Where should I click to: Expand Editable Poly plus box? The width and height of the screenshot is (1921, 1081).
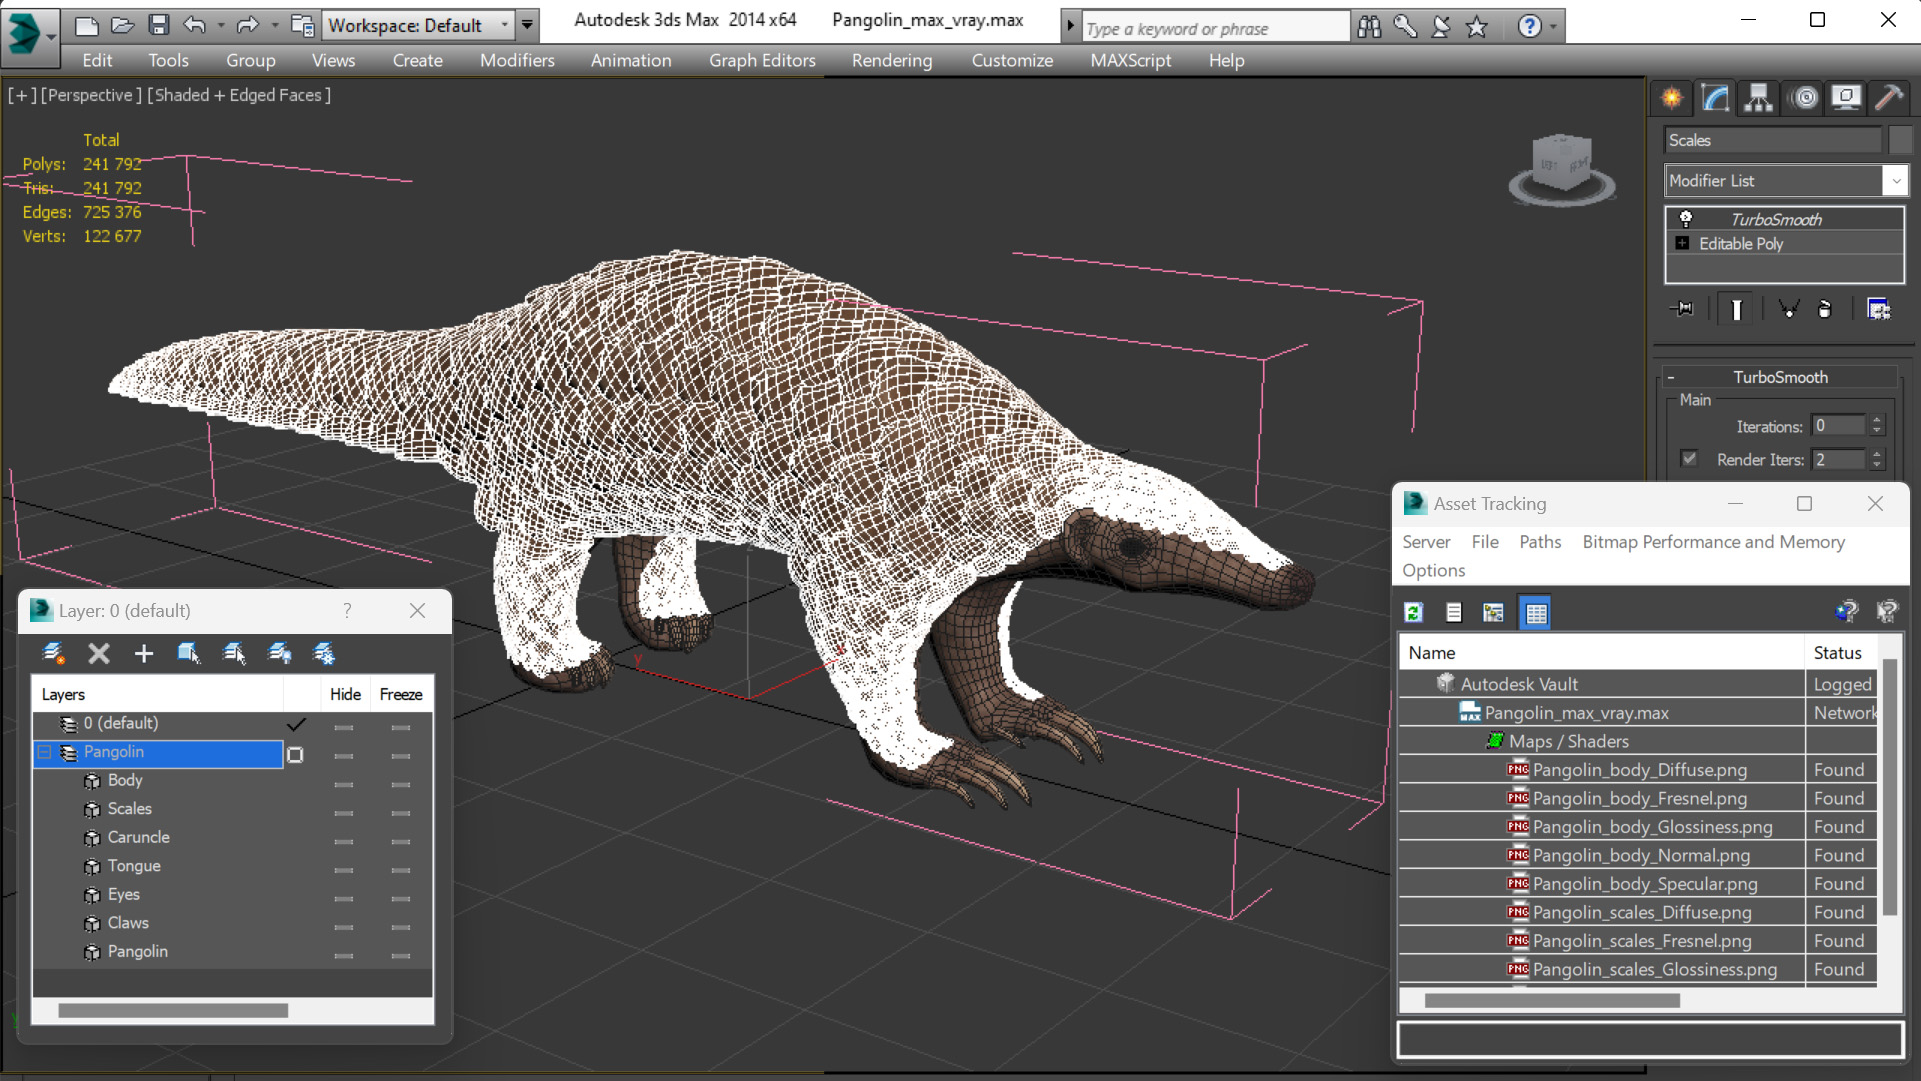point(1682,243)
